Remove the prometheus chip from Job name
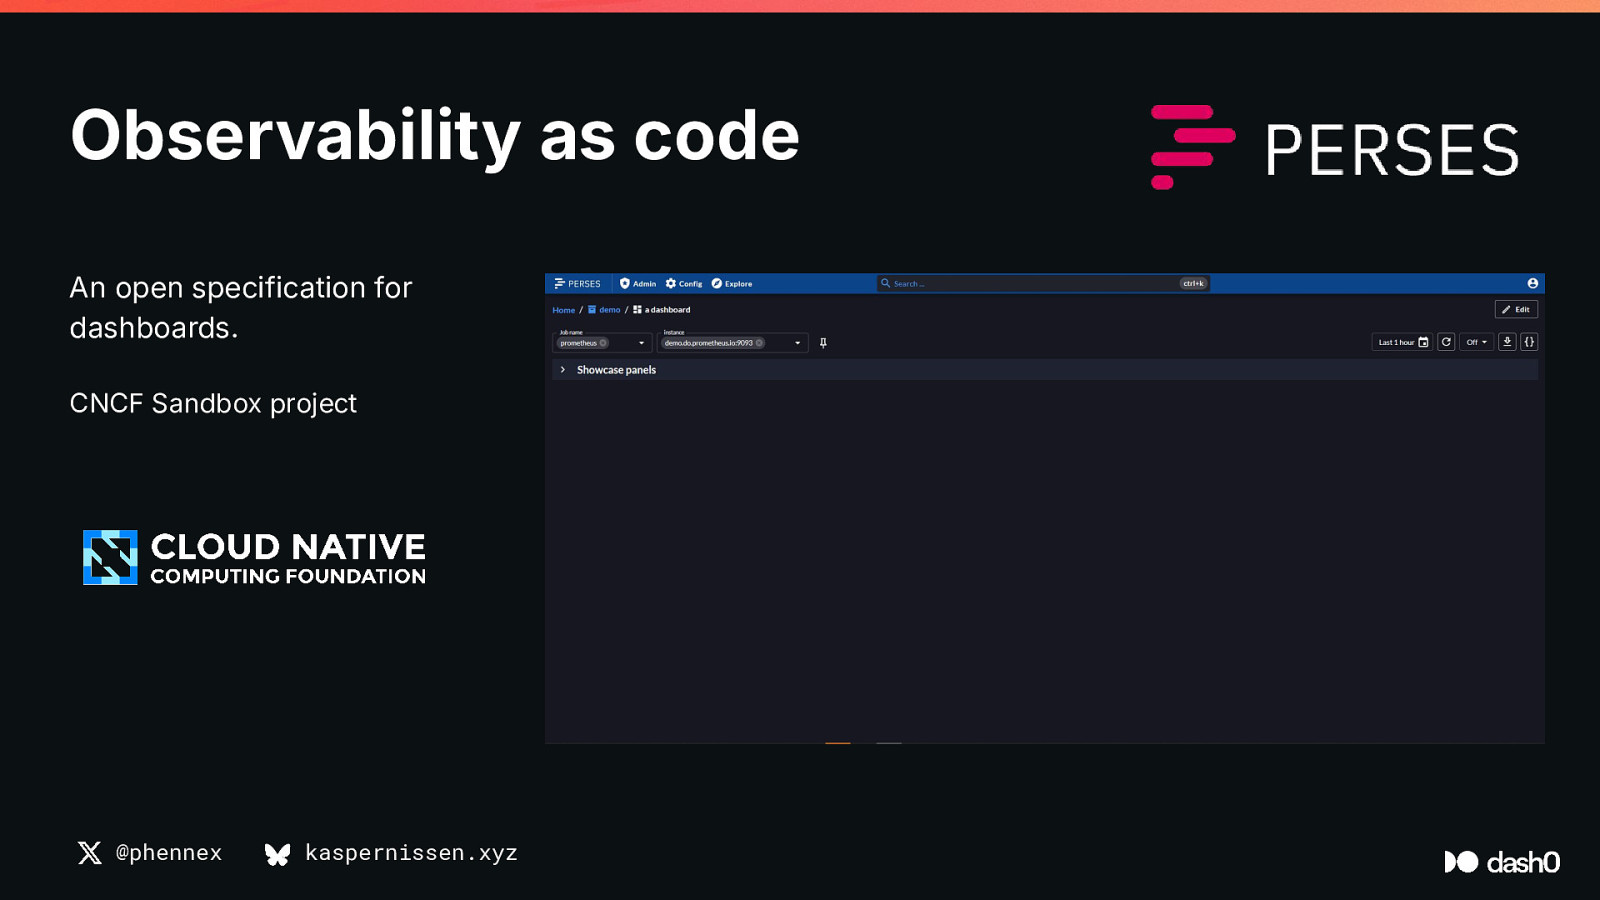Screen dimensions: 1600x900 click(603, 343)
